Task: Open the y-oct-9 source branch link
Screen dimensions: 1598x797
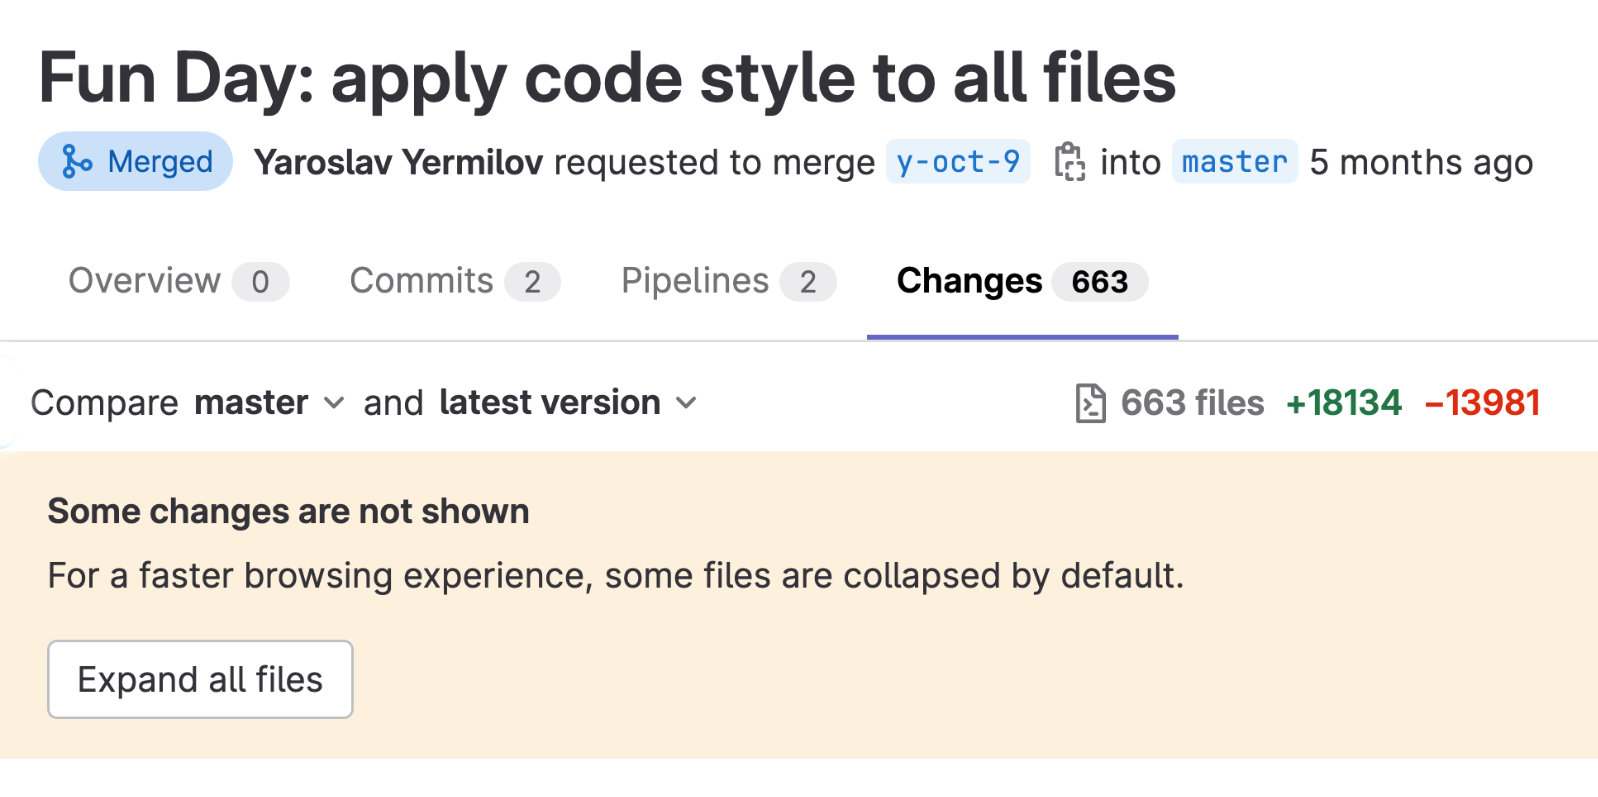Action: [x=958, y=162]
